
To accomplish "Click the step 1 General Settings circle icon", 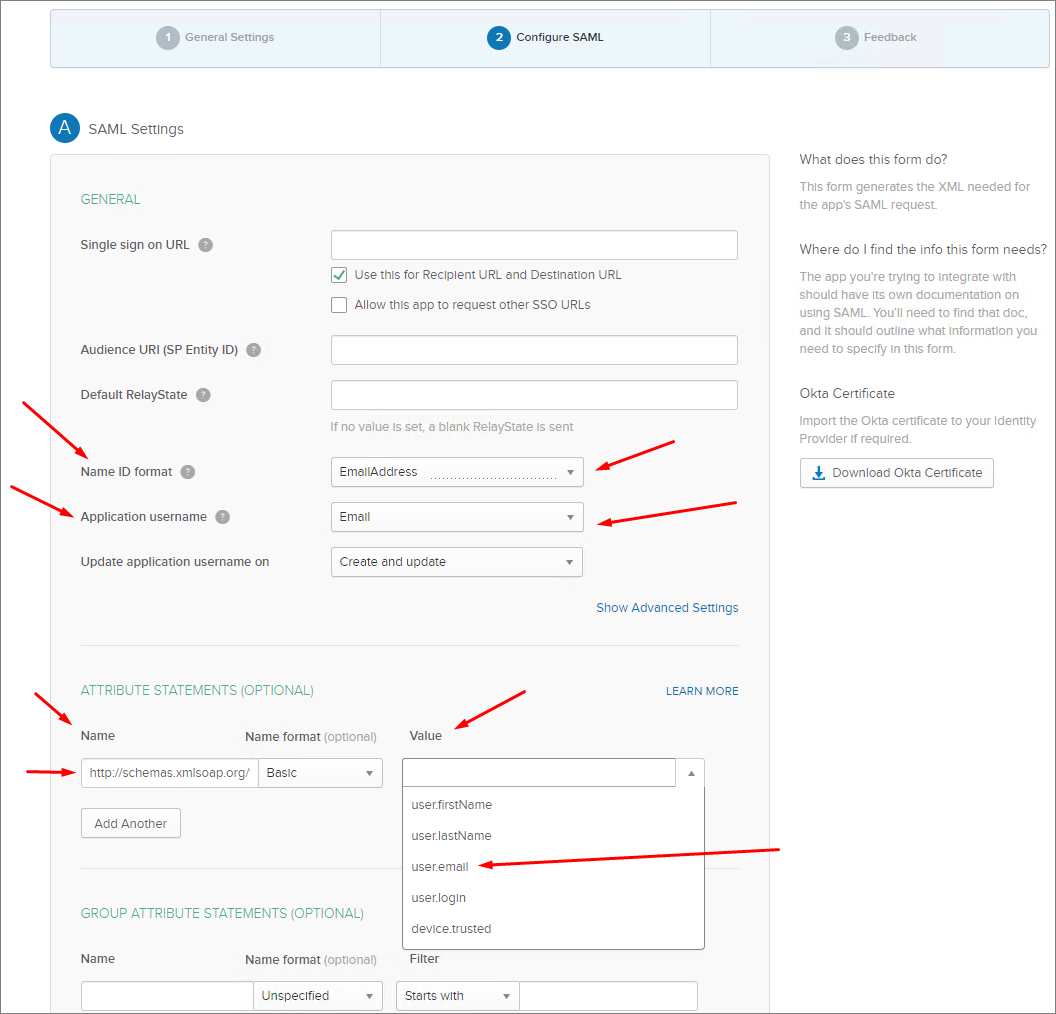I will [167, 38].
